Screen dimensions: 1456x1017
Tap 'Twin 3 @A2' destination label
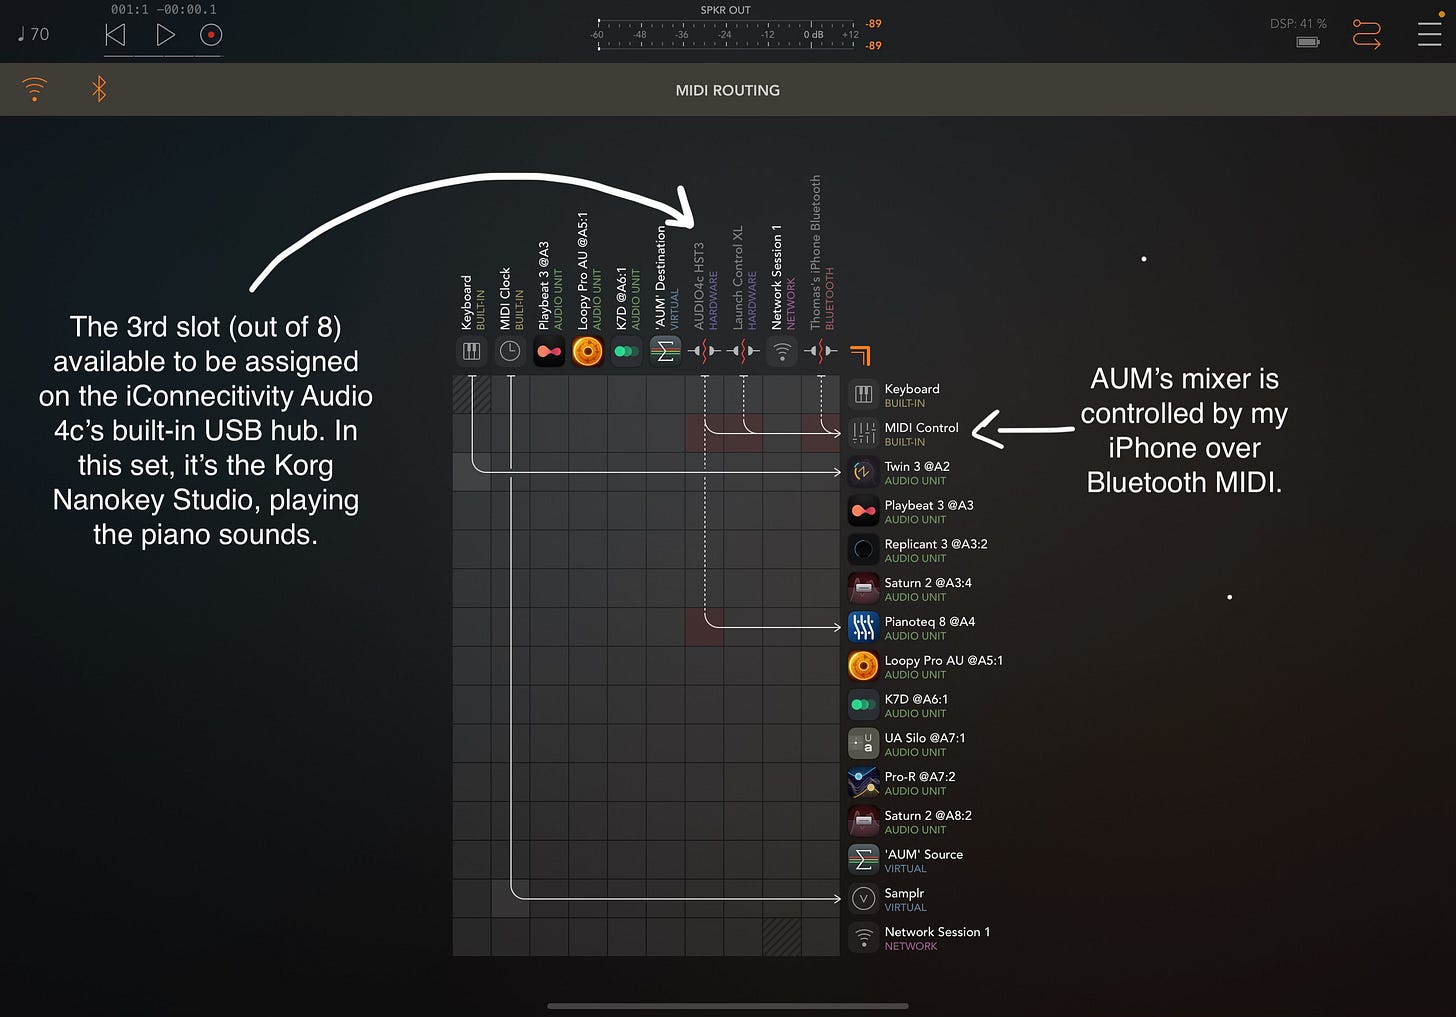[x=917, y=467]
